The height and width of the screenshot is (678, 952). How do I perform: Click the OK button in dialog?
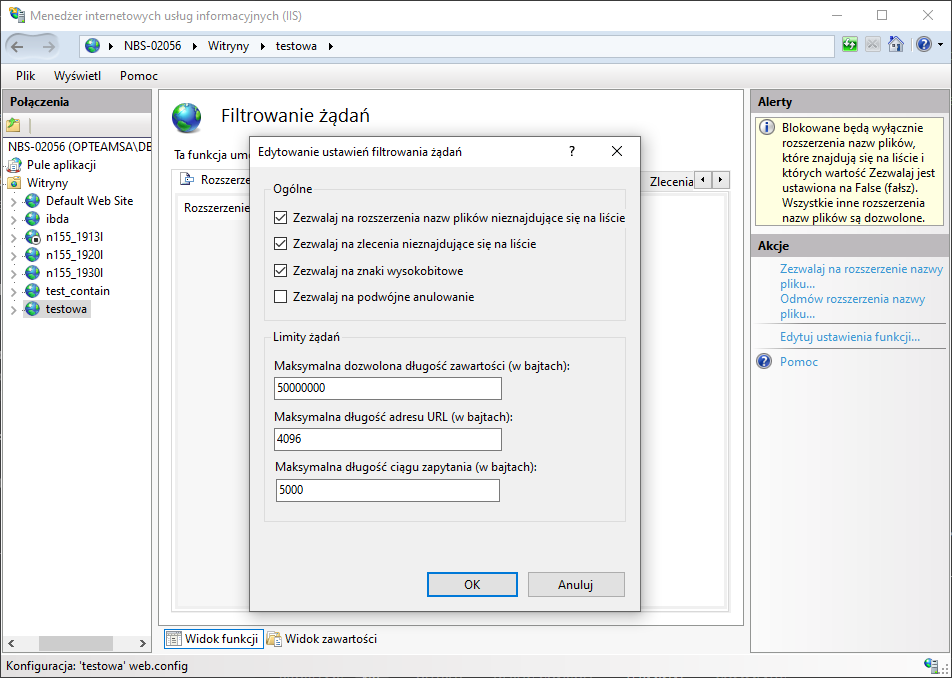pyautogui.click(x=472, y=584)
